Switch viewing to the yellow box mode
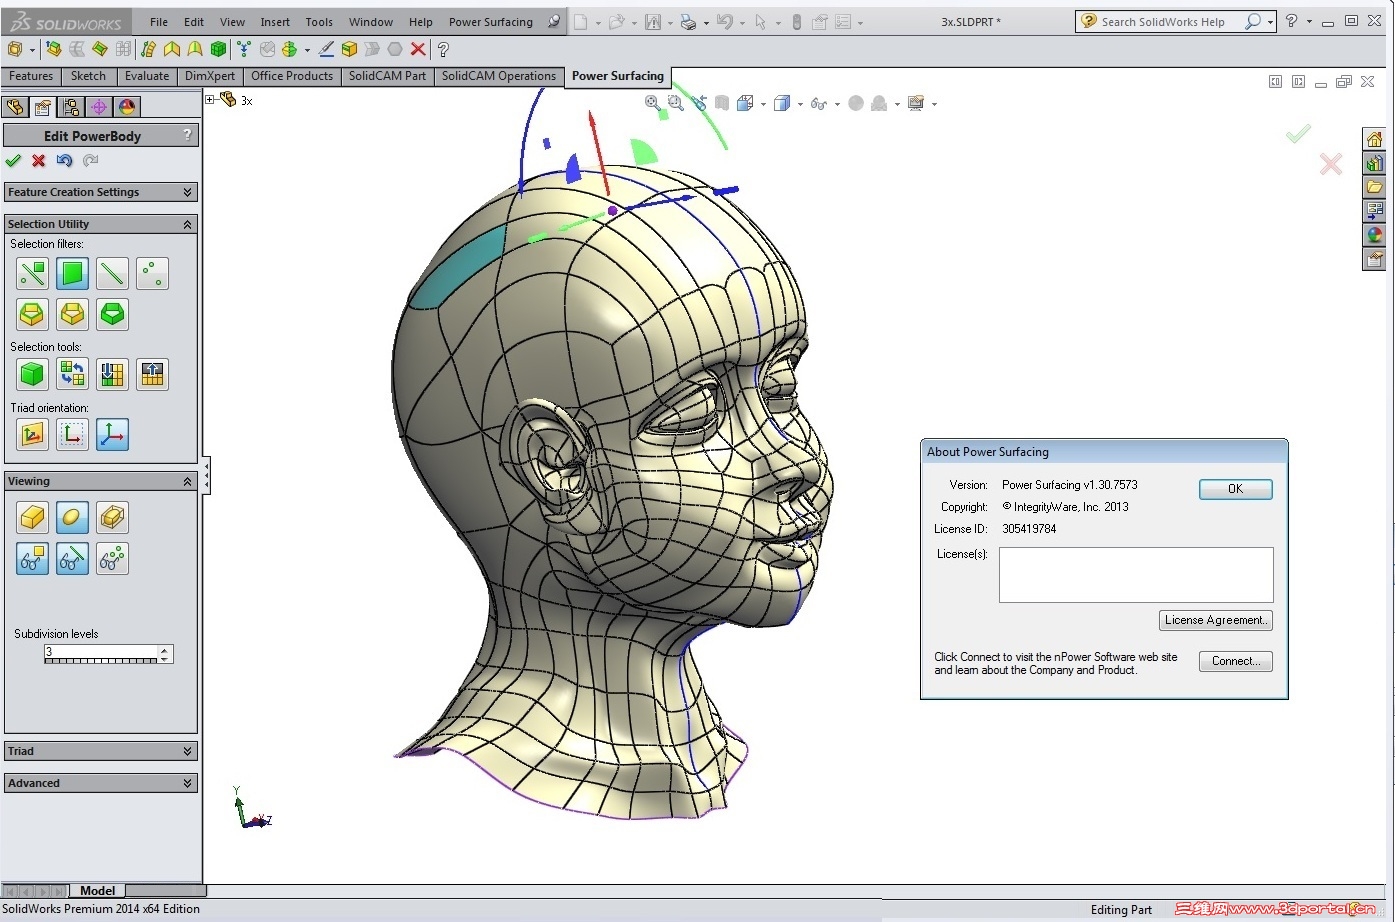This screenshot has height=922, width=1395. point(32,517)
